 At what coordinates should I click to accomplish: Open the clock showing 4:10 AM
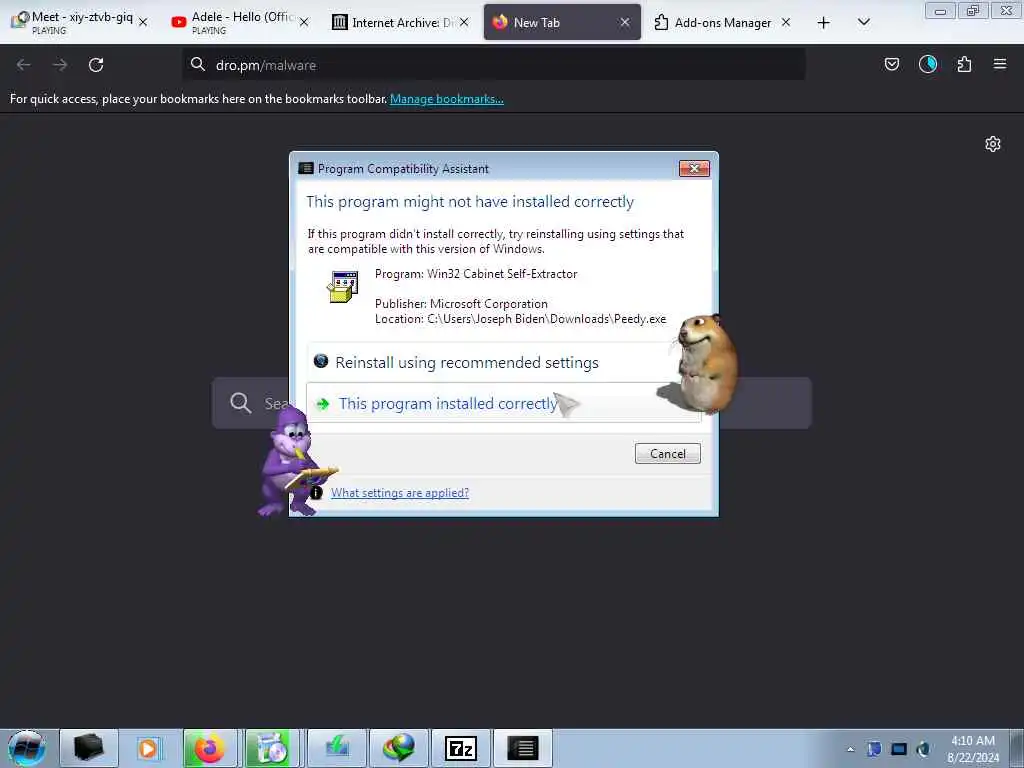[x=972, y=749]
